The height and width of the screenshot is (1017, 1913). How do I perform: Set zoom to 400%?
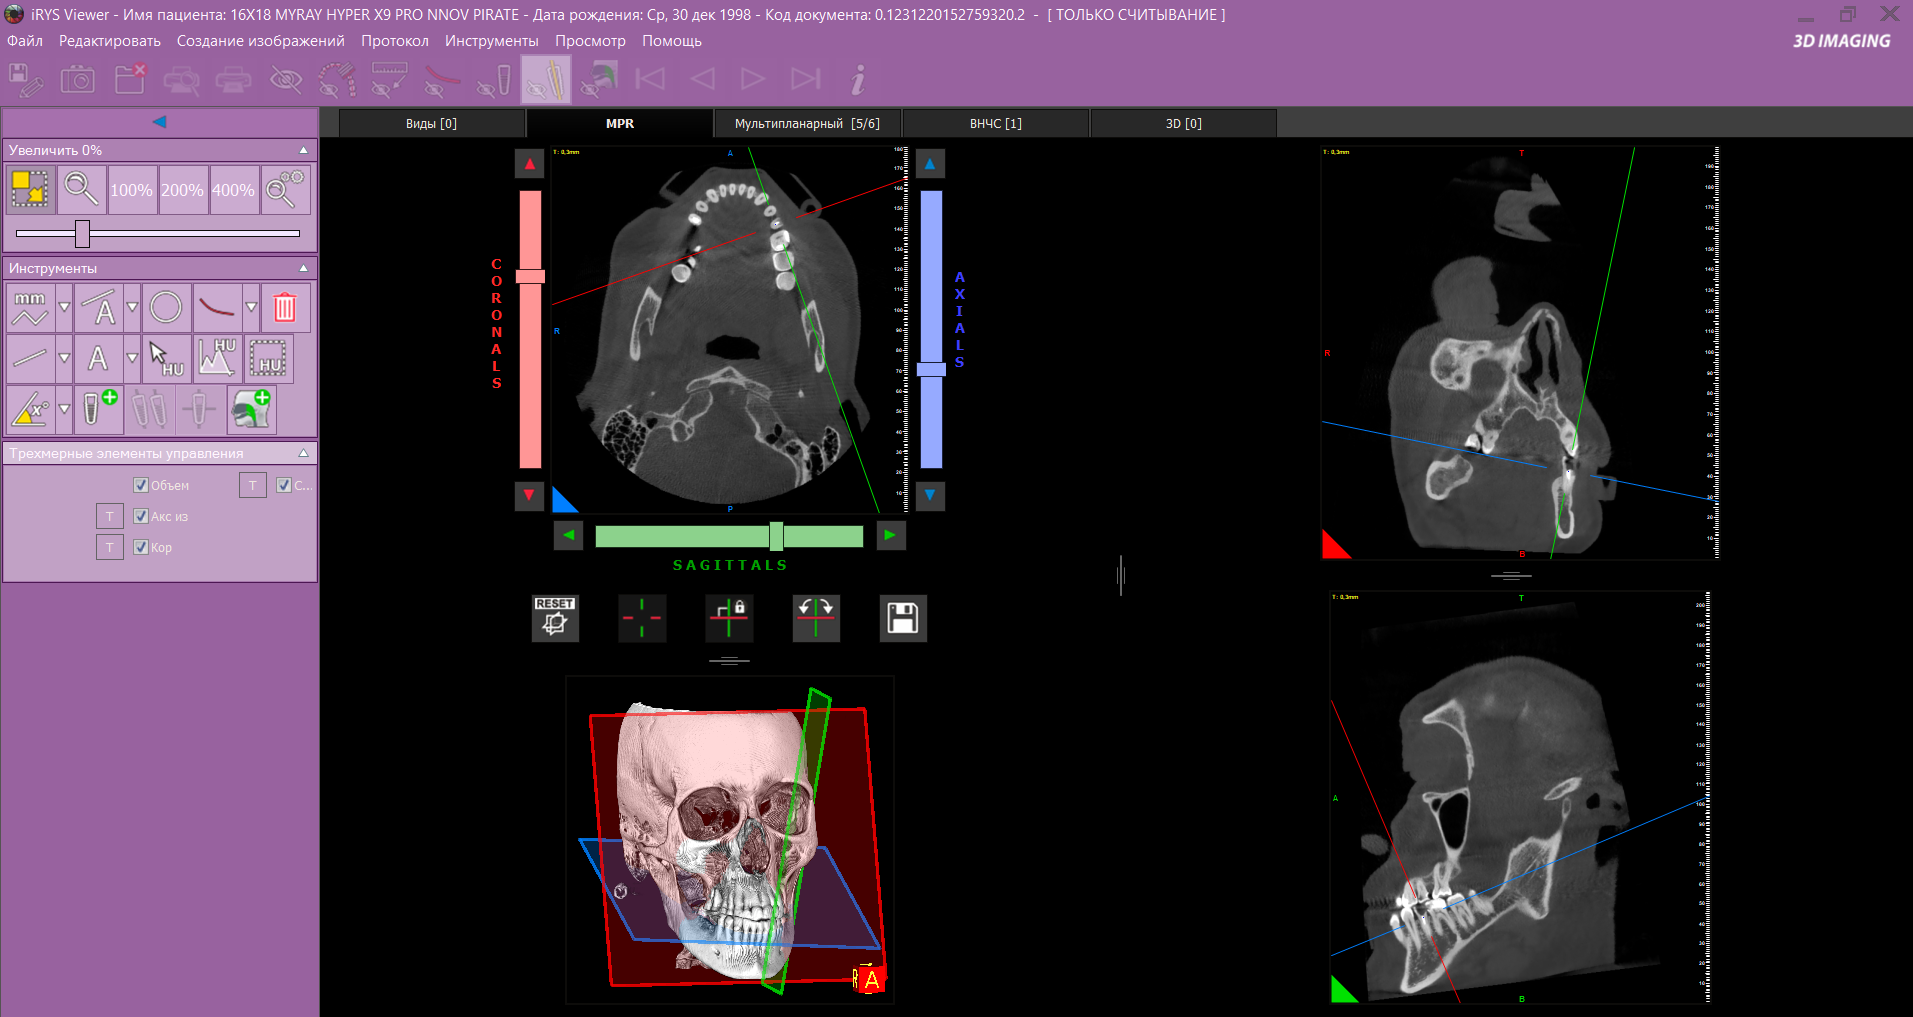(233, 190)
